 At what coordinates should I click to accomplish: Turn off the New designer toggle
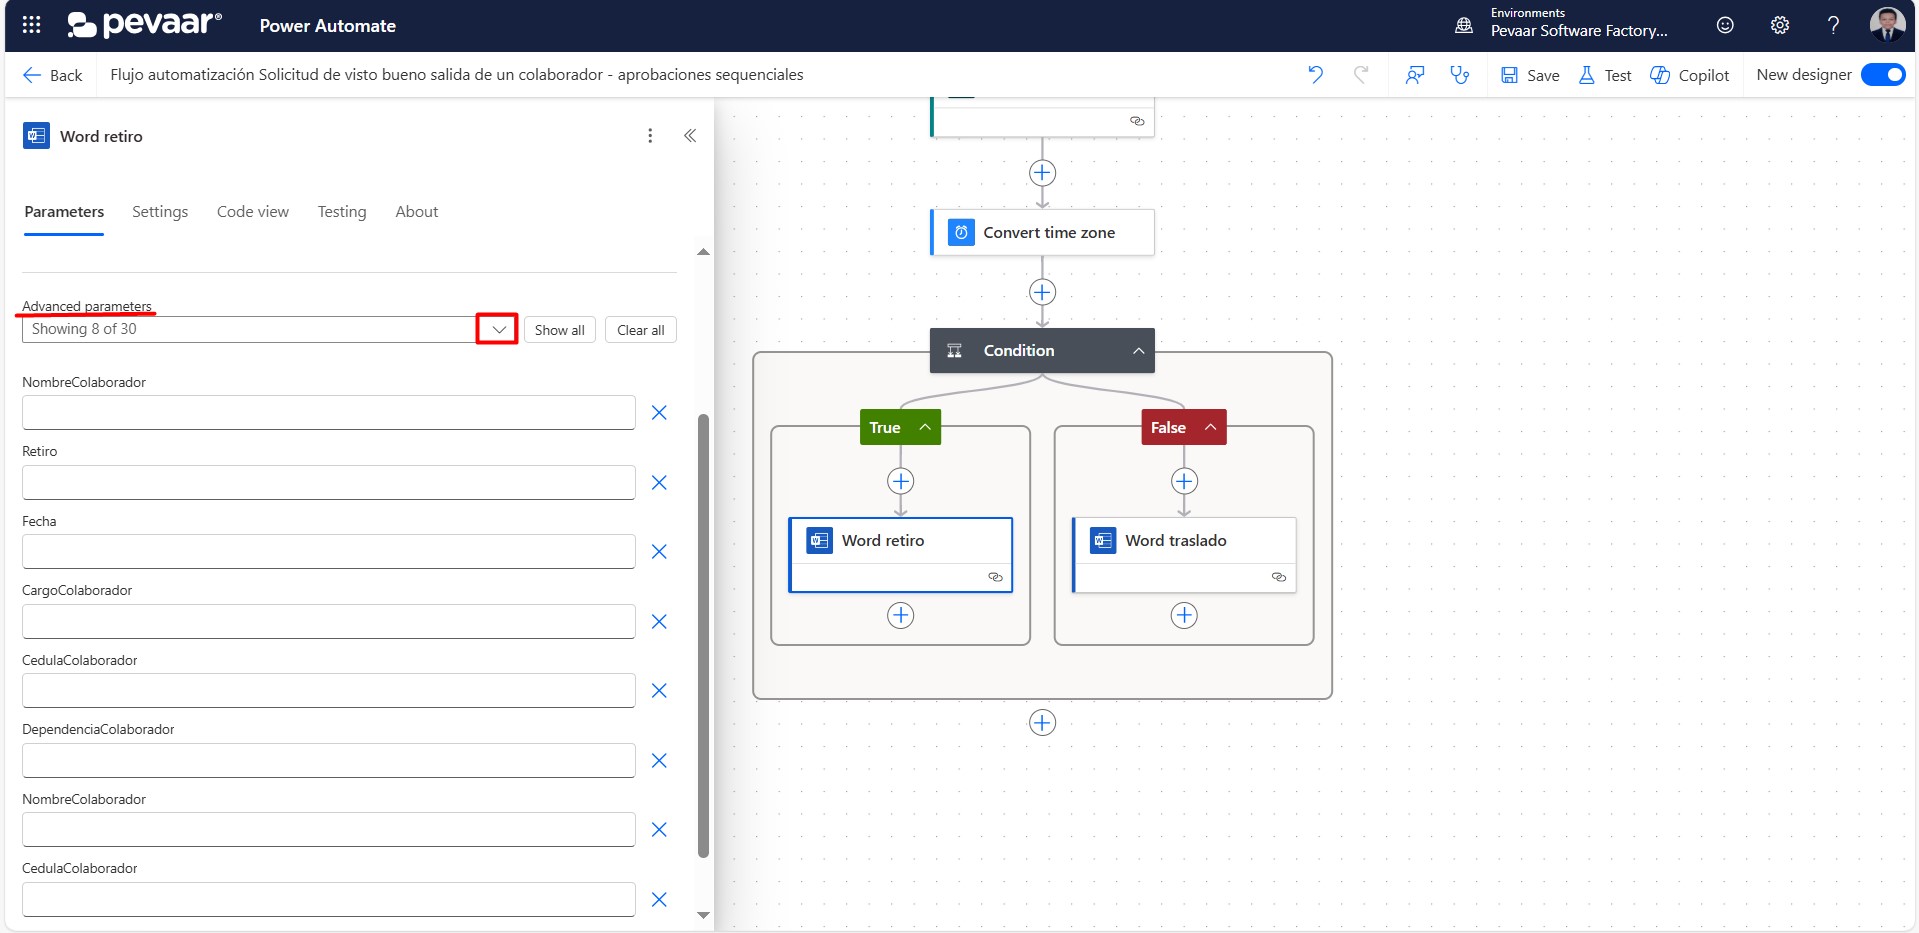point(1883,75)
